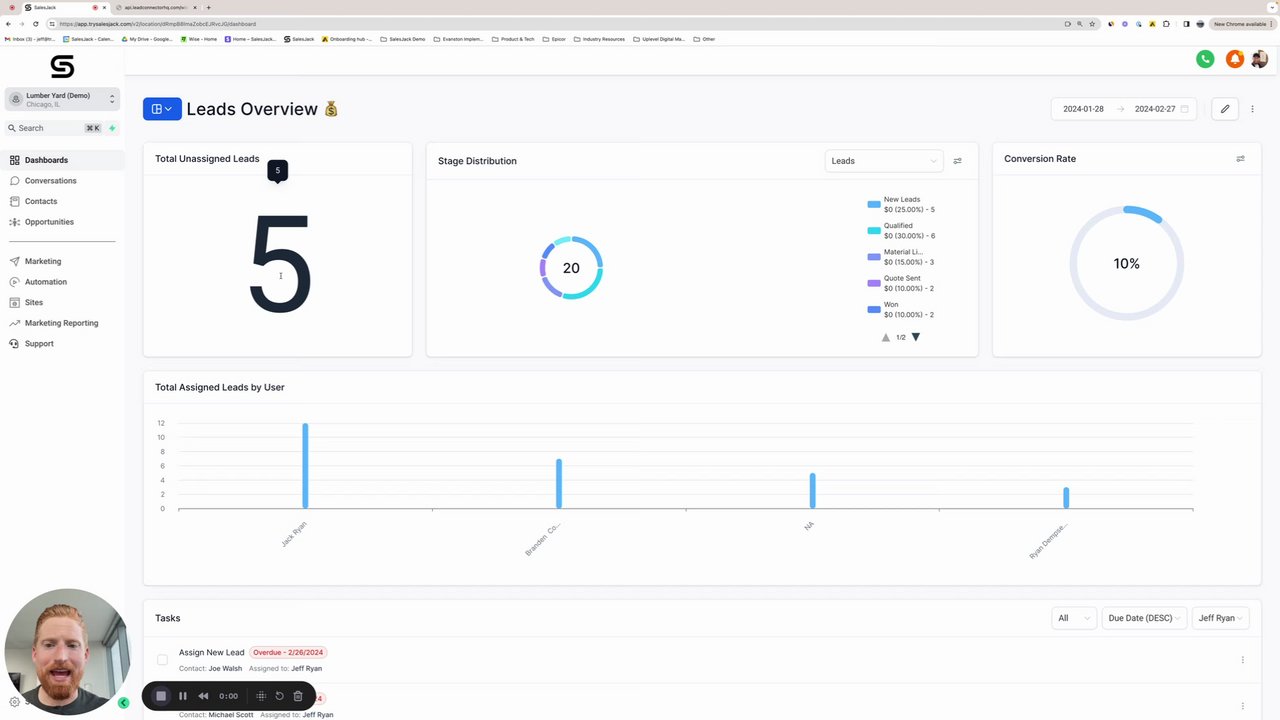The image size is (1280, 720).
Task: Open the Industry Resources bookmark folder
Action: 598,39
